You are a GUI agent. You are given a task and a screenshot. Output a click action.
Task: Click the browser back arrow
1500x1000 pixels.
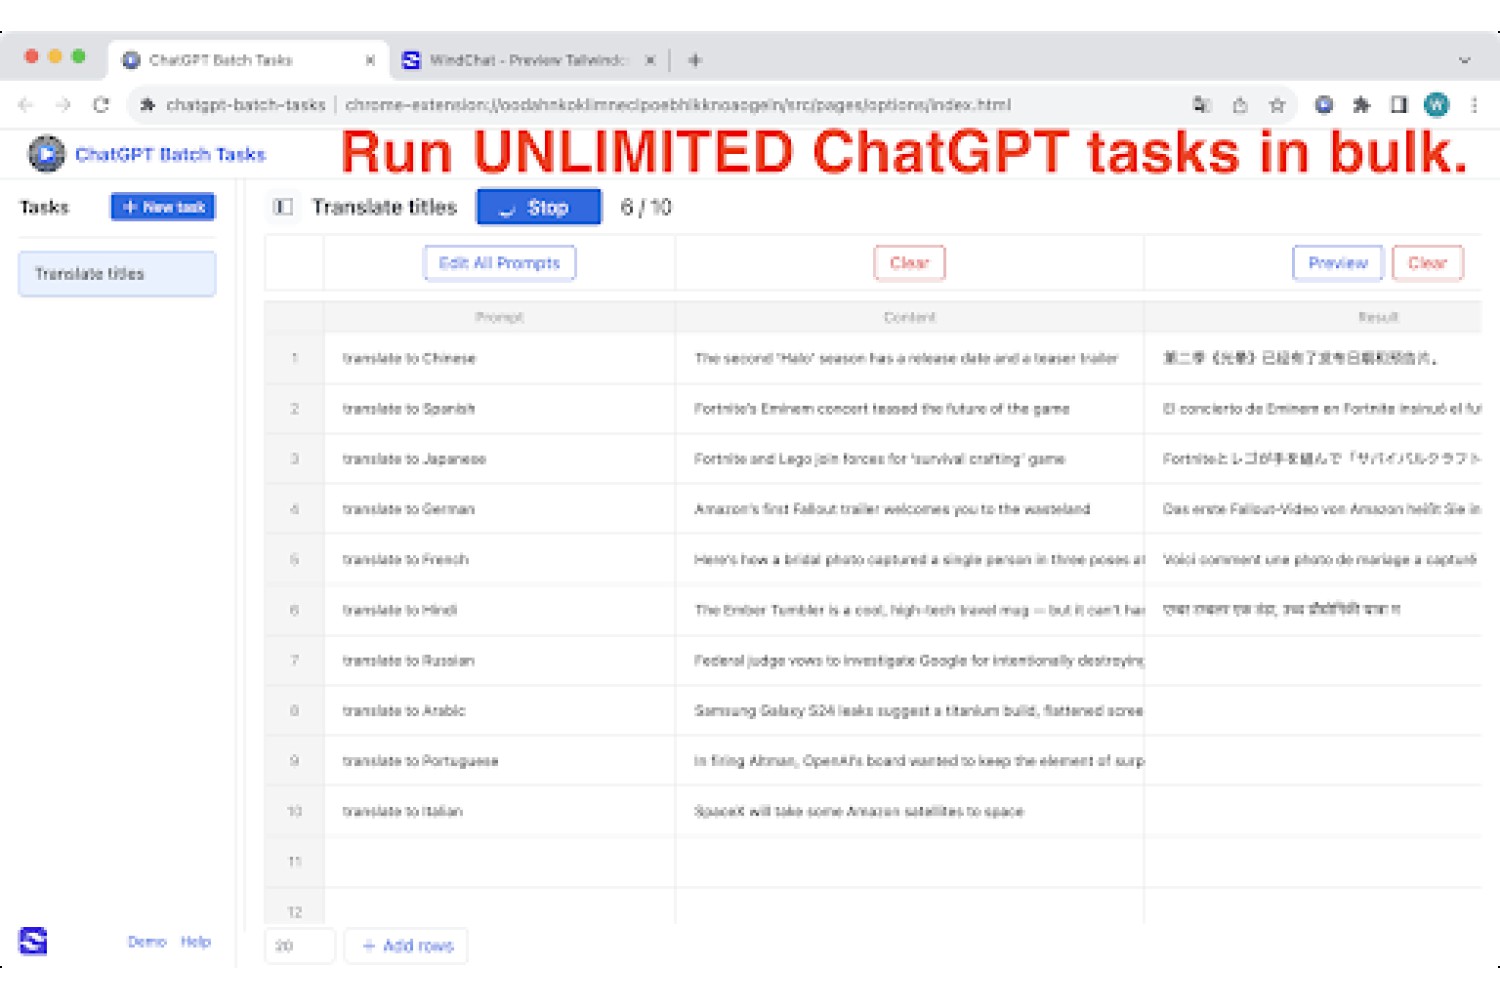tap(26, 104)
